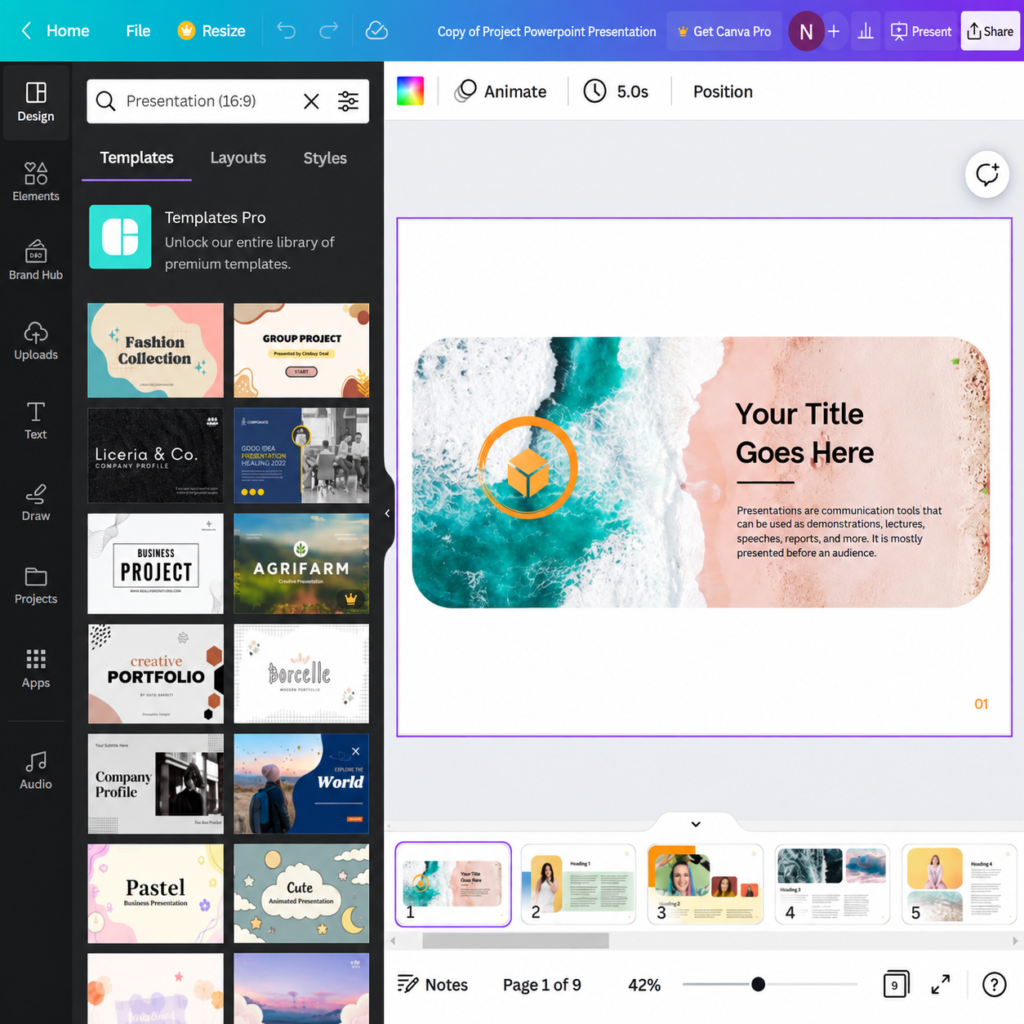Select the 'Your Title Goes Here' text

[805, 433]
